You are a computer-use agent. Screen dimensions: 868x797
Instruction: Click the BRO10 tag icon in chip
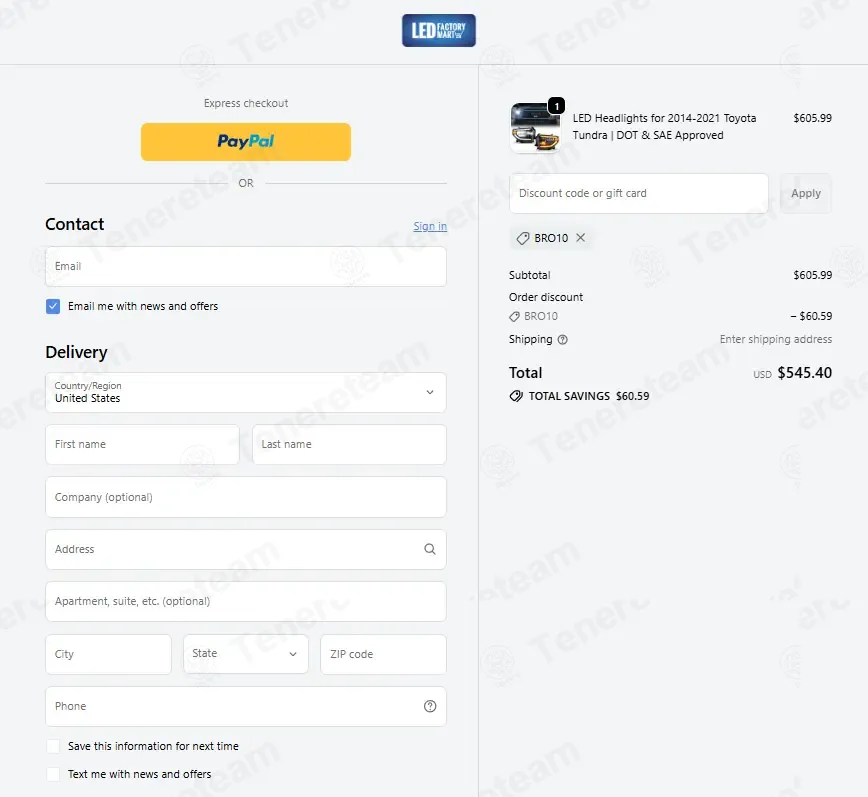[x=523, y=238]
